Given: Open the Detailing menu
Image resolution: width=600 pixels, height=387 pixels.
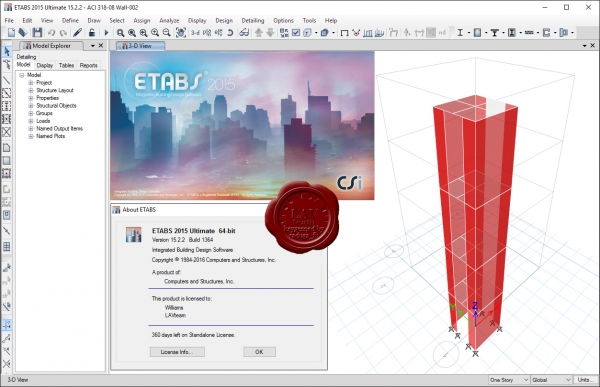Looking at the screenshot, I should pos(253,21).
